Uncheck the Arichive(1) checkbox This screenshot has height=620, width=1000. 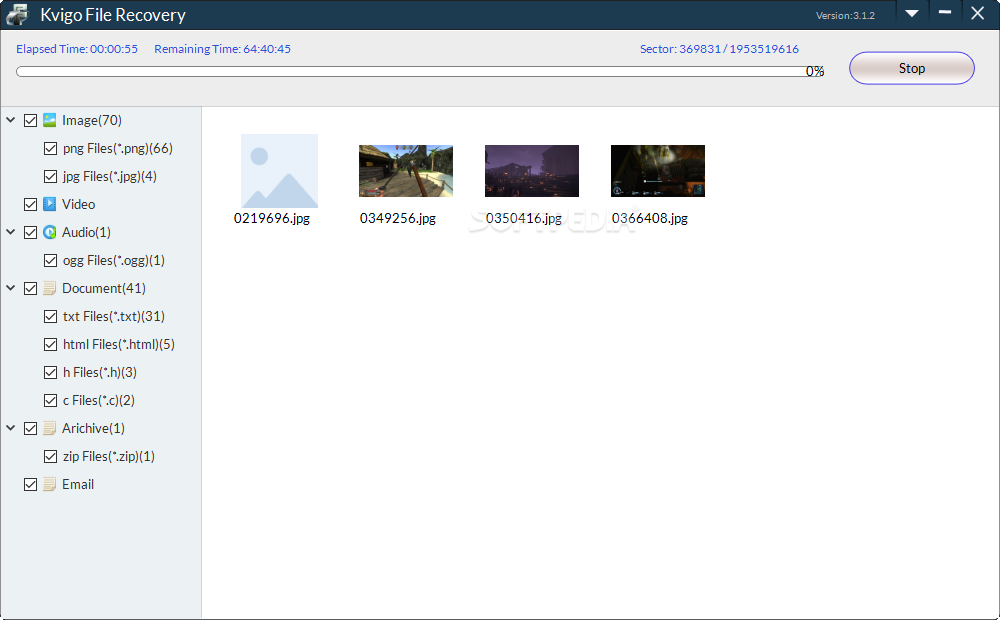(30, 428)
